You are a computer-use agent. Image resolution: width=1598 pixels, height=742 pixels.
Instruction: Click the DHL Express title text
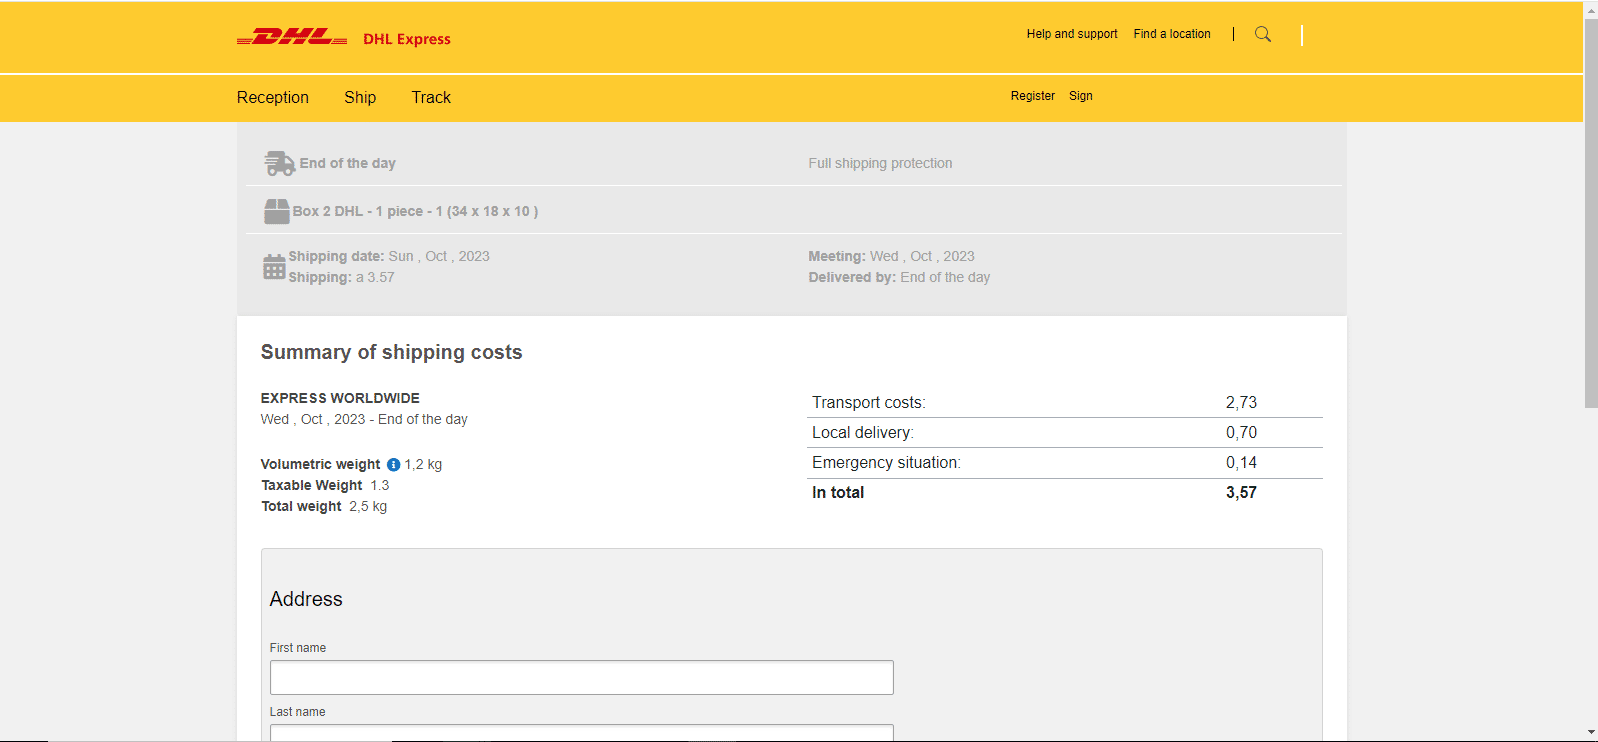[x=407, y=39]
